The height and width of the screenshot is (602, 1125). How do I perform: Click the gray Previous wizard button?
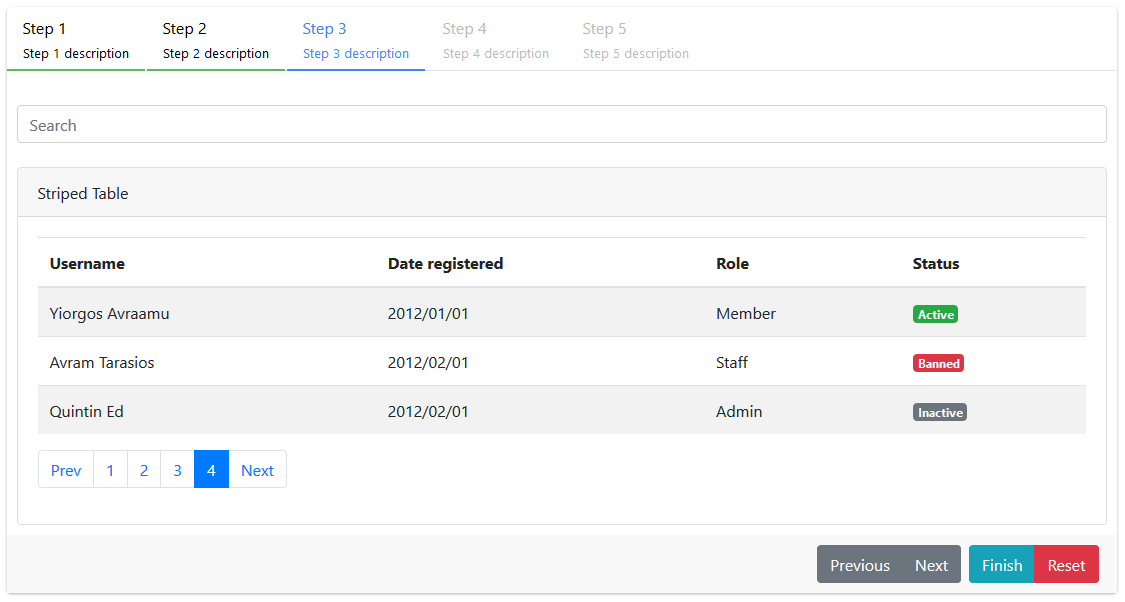coord(860,565)
